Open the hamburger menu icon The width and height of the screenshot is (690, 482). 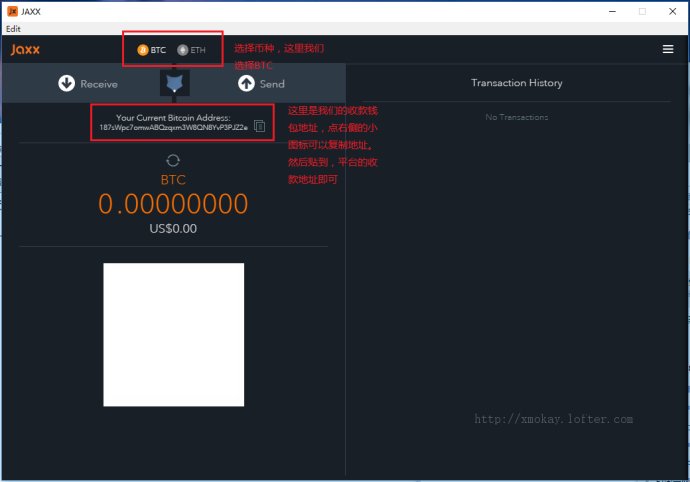pyautogui.click(x=668, y=49)
